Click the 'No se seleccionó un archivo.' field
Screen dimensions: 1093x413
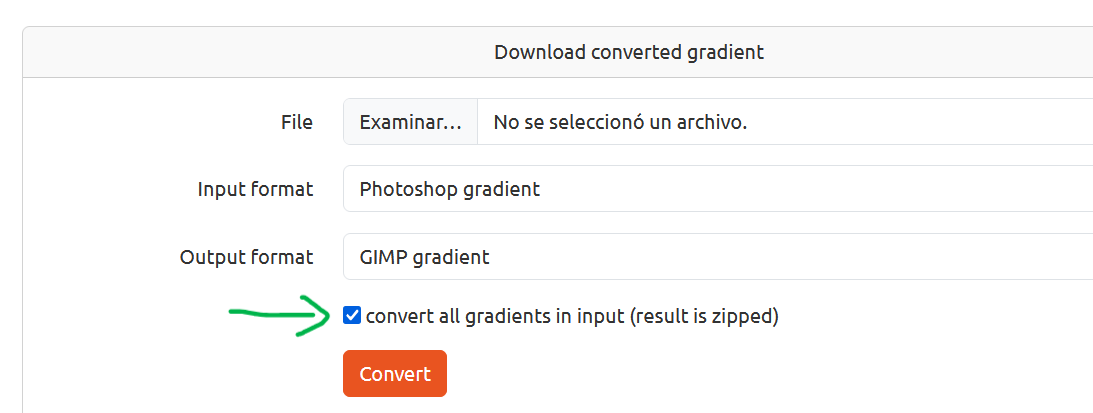tap(620, 123)
